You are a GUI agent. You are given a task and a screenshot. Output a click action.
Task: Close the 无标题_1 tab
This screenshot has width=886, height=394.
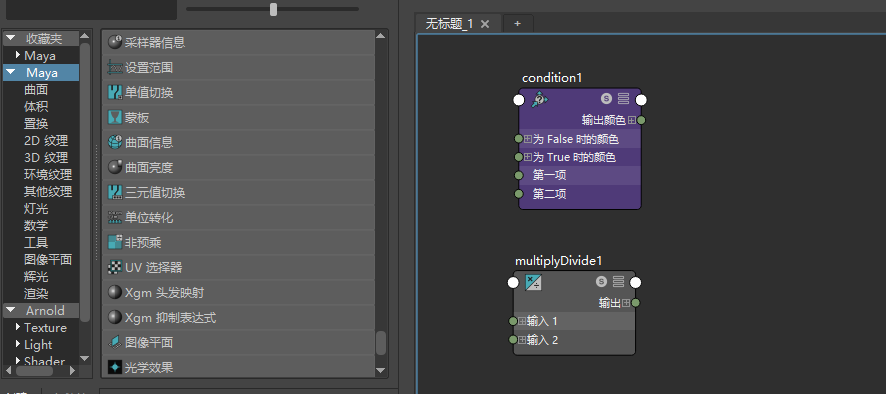click(485, 24)
